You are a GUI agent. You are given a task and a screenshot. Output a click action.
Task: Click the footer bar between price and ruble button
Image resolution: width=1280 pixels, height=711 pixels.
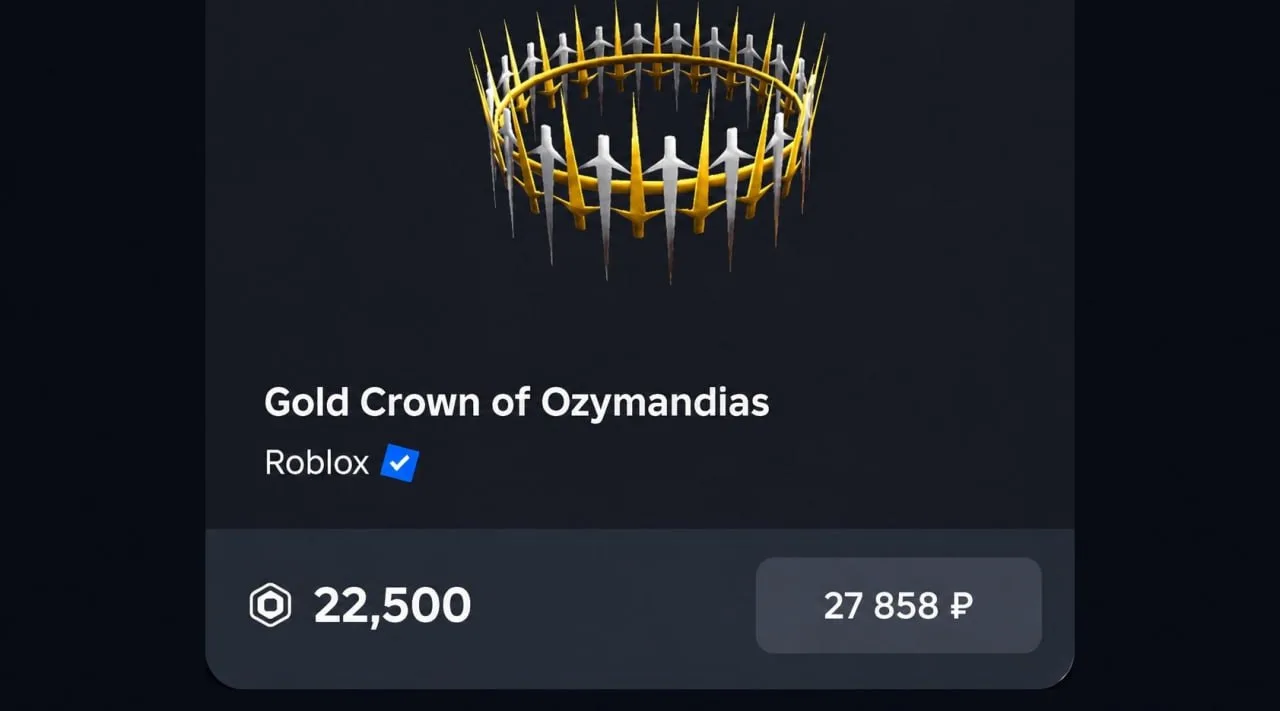(613, 606)
